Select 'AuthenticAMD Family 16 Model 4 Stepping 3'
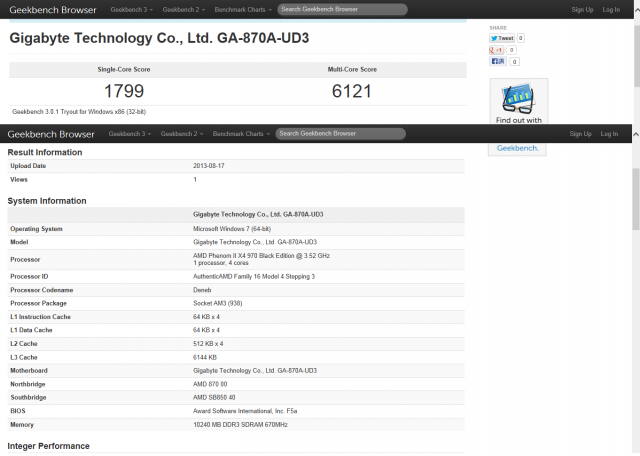 tap(254, 276)
